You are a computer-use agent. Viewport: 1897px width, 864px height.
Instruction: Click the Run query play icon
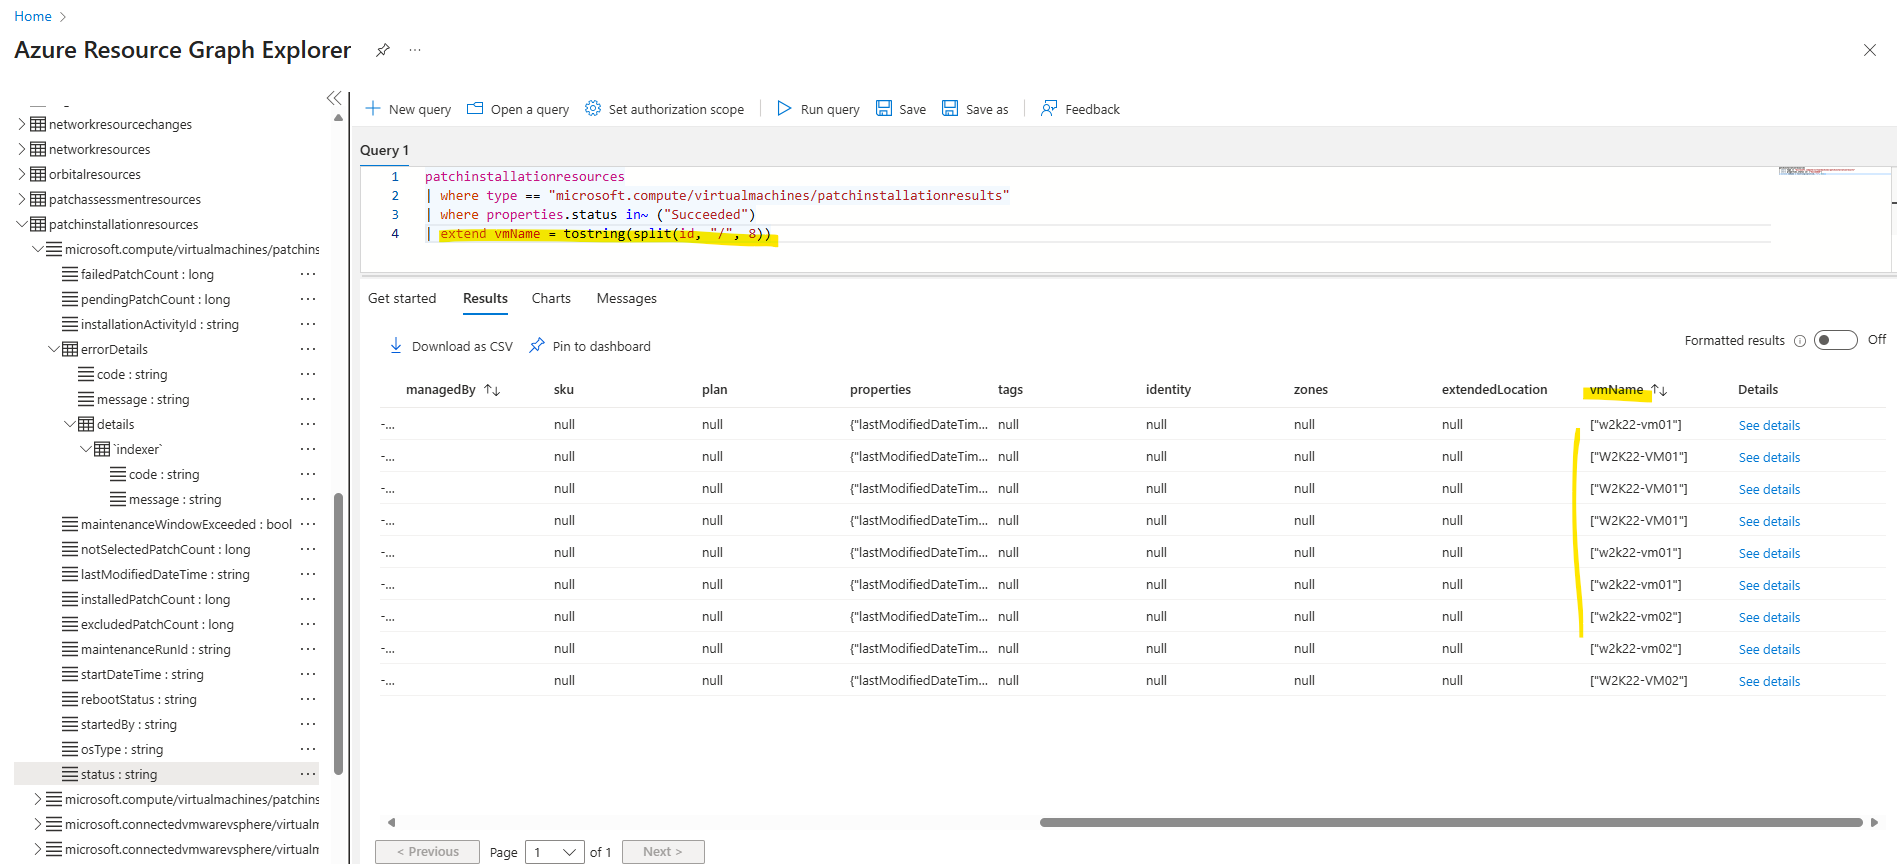pyautogui.click(x=784, y=108)
